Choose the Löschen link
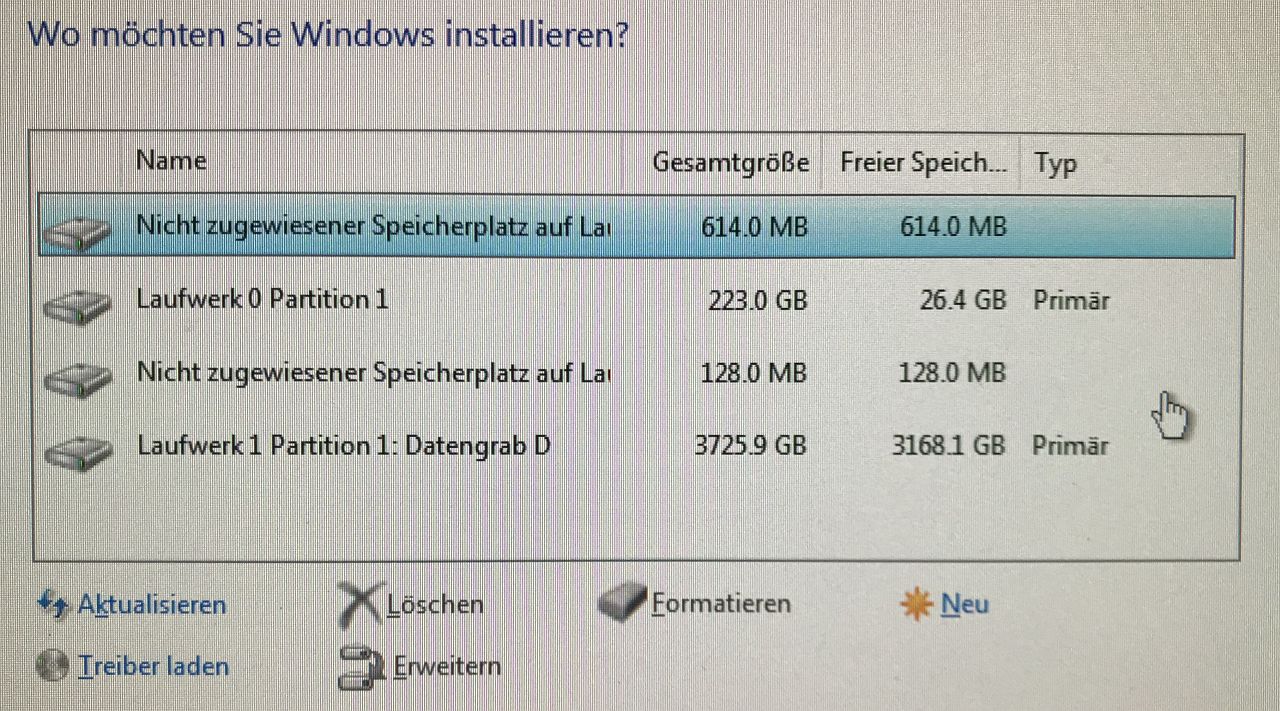Image resolution: width=1280 pixels, height=711 pixels. pyautogui.click(x=435, y=604)
